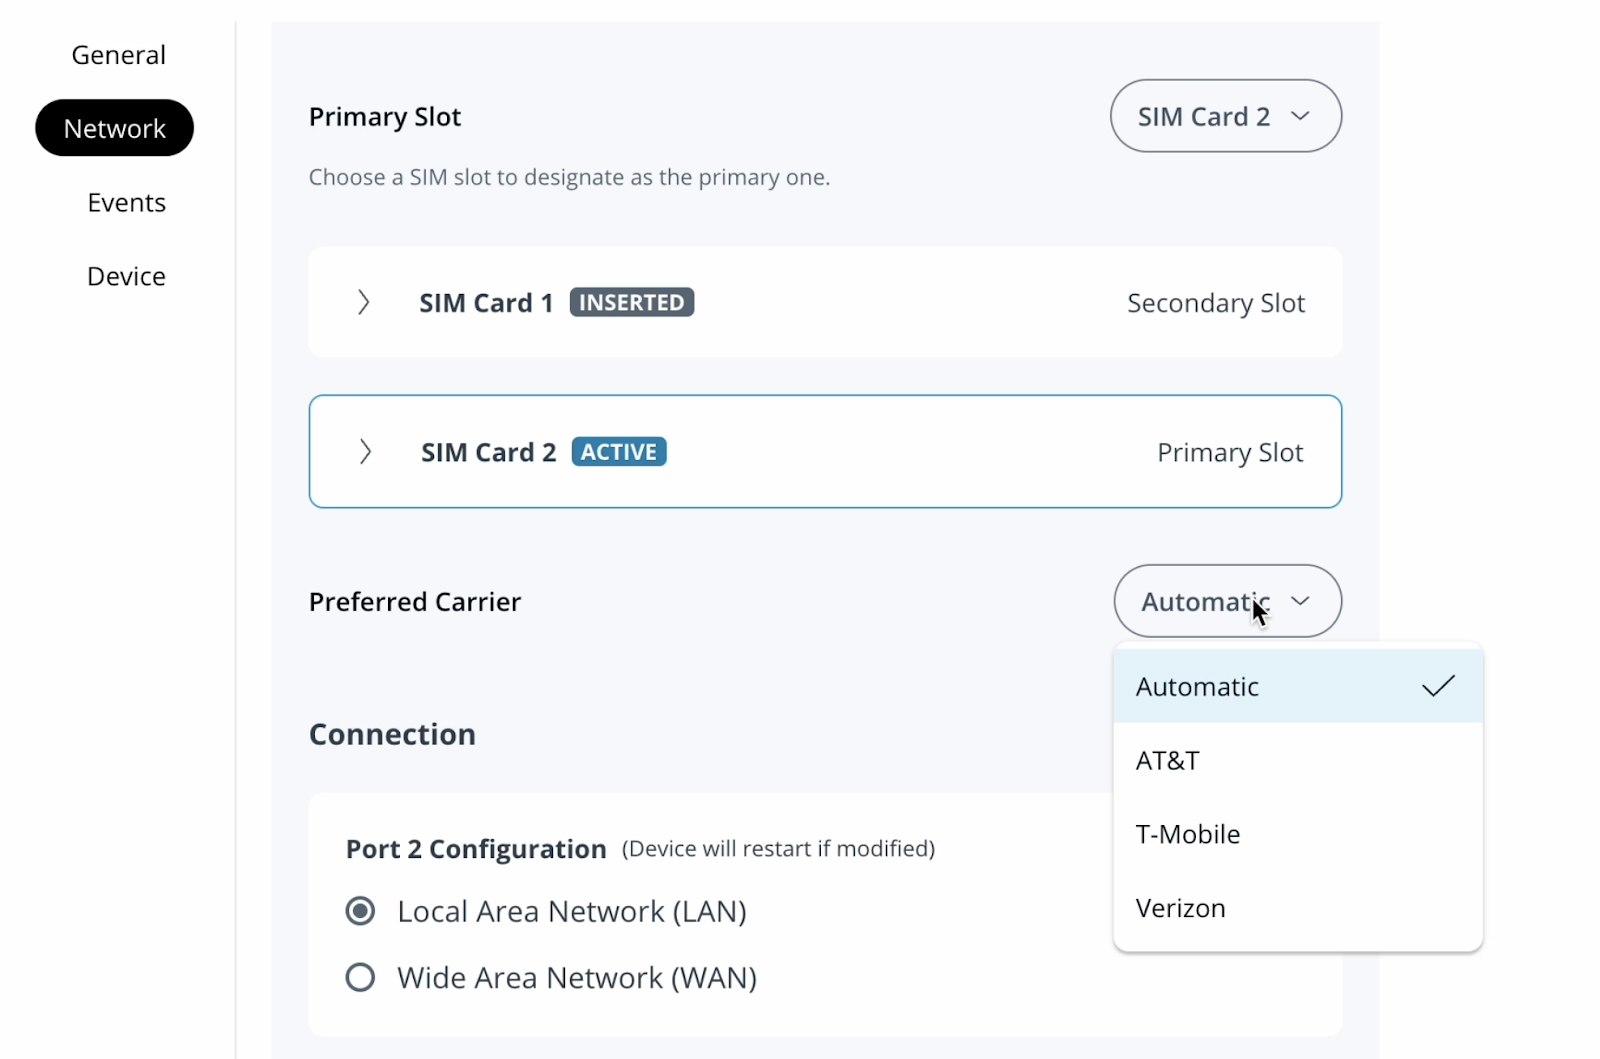Open the Primary Slot SIM Card 2 dropdown
The width and height of the screenshot is (1600, 1059).
pyautogui.click(x=1225, y=116)
